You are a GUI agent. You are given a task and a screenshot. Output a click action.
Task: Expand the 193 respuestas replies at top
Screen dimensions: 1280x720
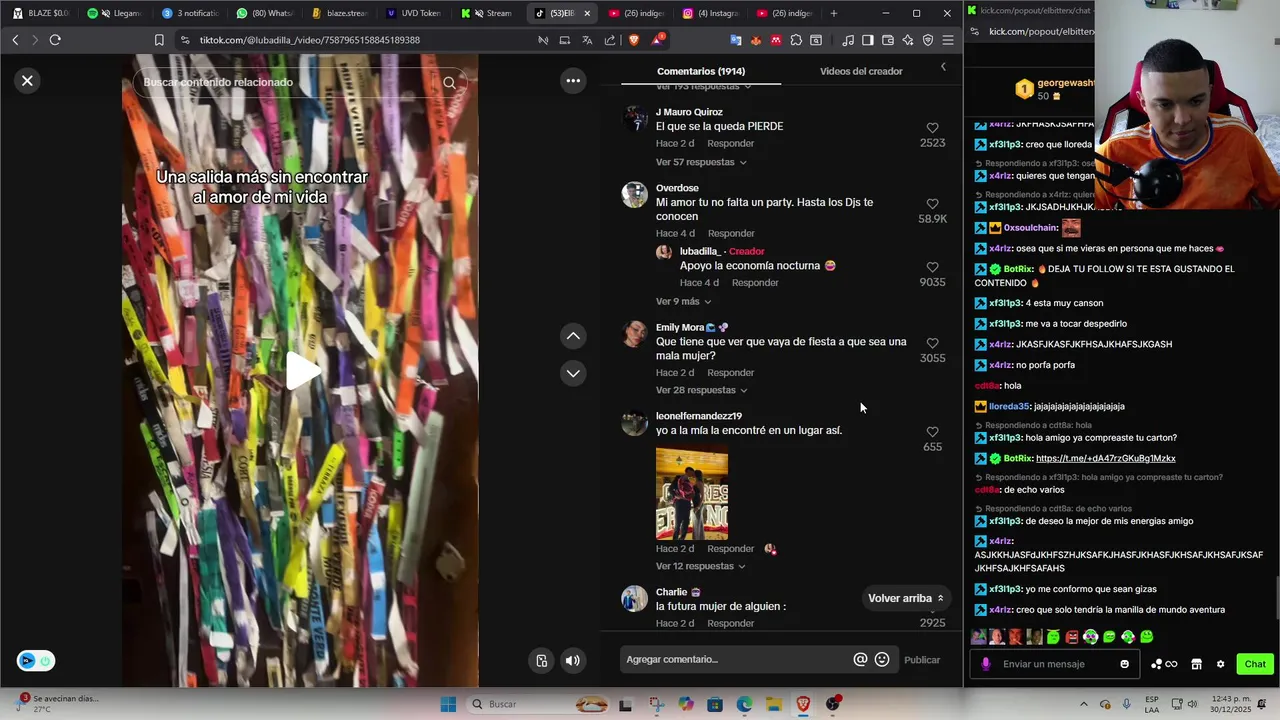tap(703, 87)
